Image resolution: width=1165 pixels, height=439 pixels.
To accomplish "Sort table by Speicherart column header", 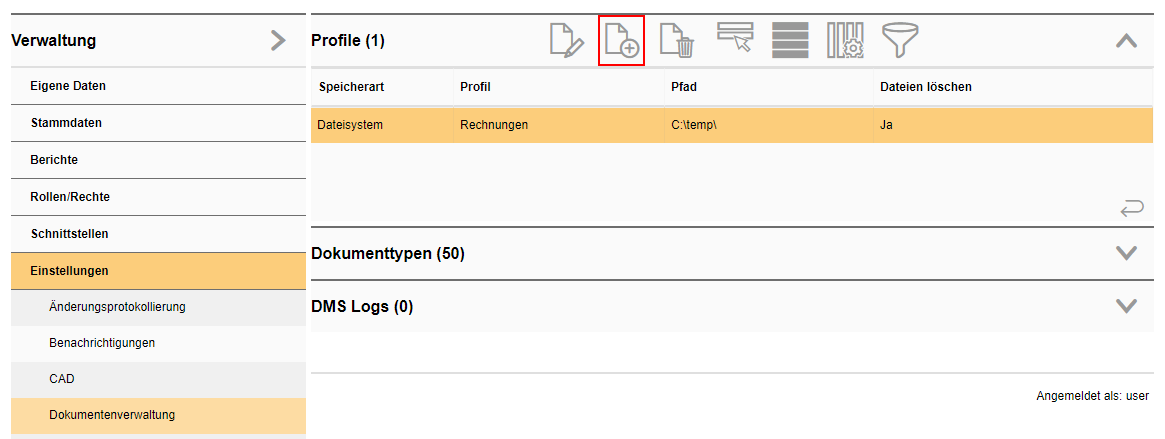I will (x=351, y=87).
